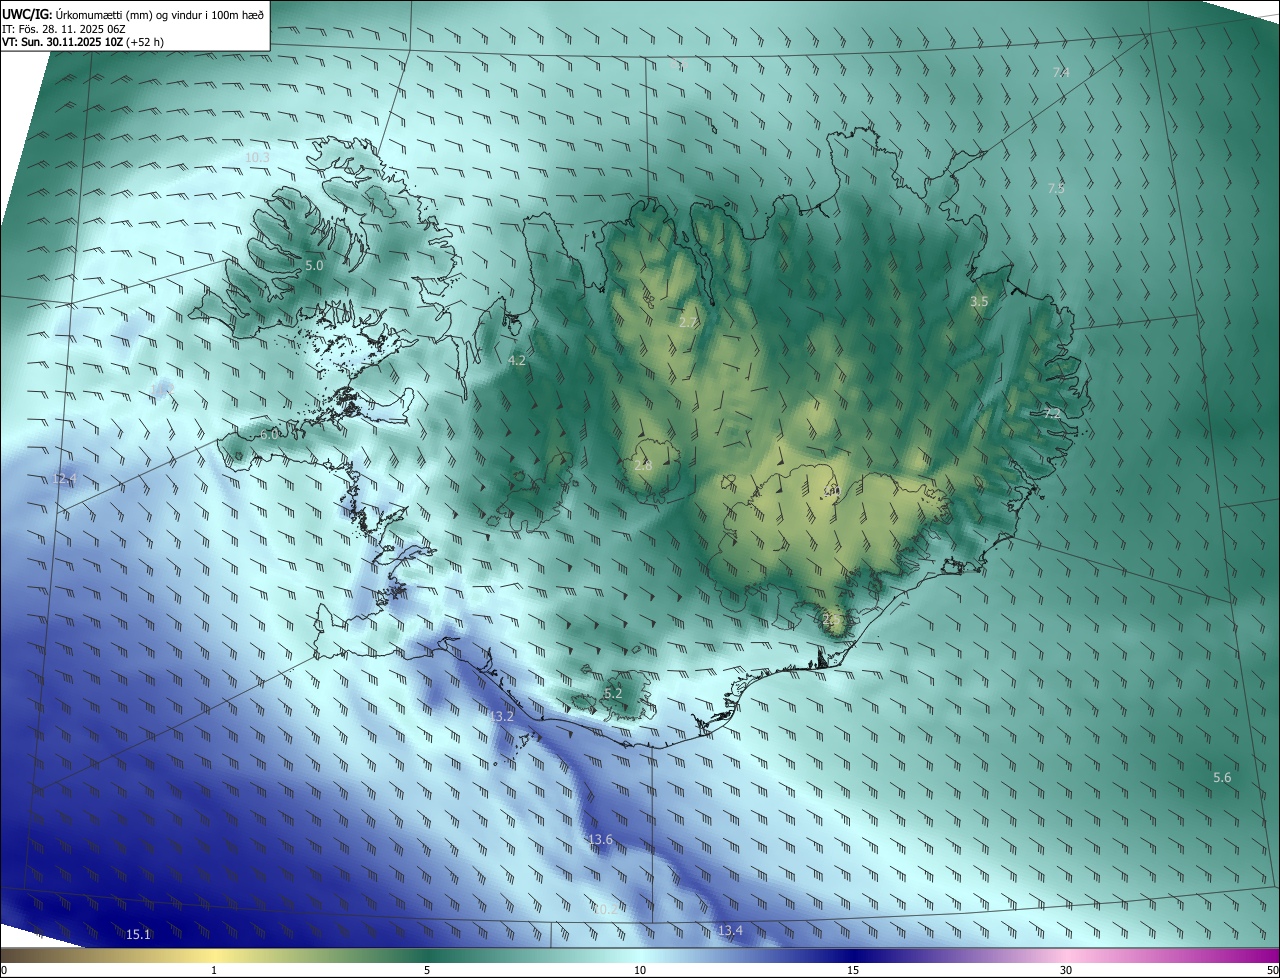The width and height of the screenshot is (1280, 978).
Task: Select the valid time line 'VT: Sun. 30.11.2025 10Z (+52 h)'
Action: pos(83,42)
